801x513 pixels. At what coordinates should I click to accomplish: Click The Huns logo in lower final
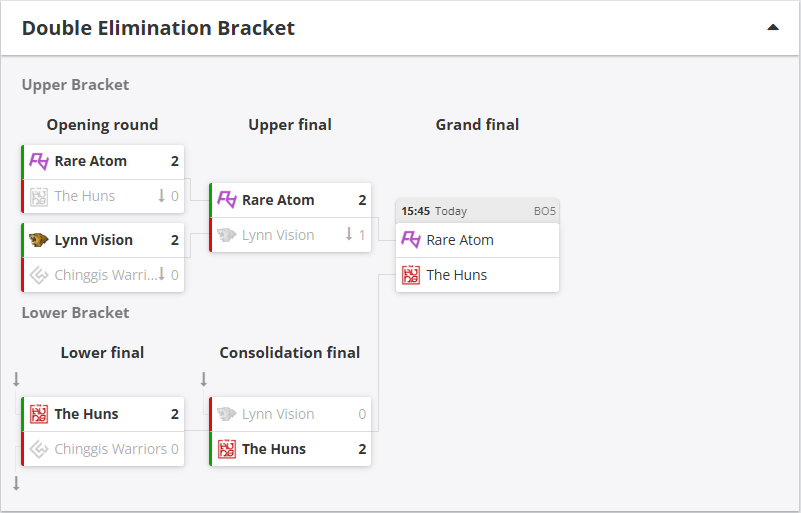(39, 414)
